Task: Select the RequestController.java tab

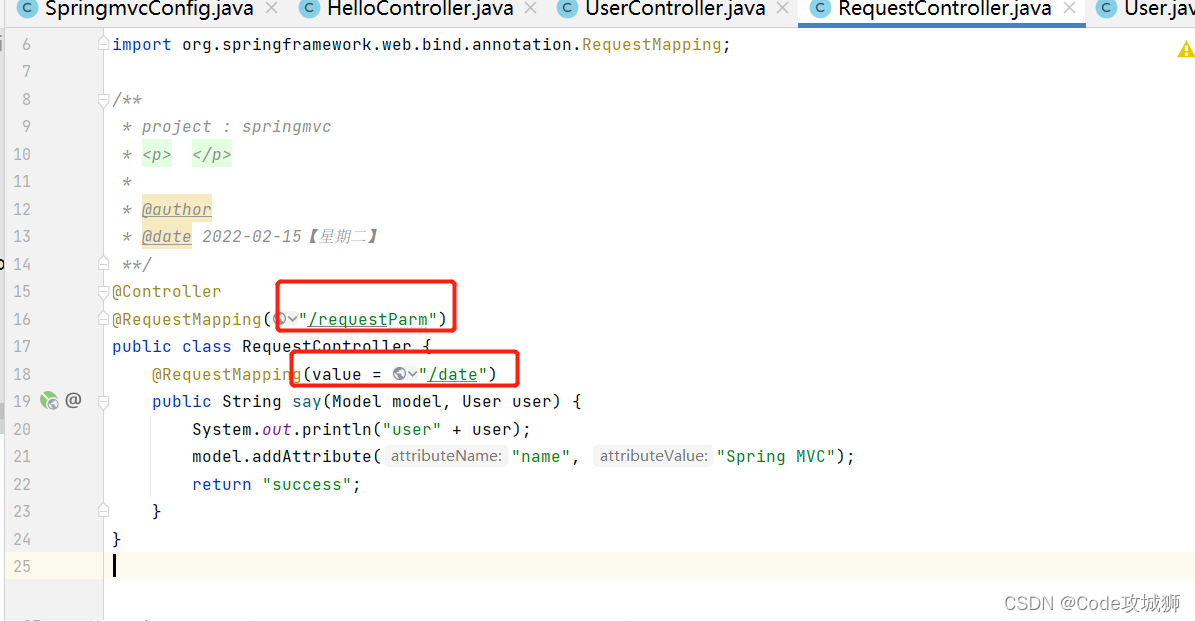Action: click(x=944, y=9)
